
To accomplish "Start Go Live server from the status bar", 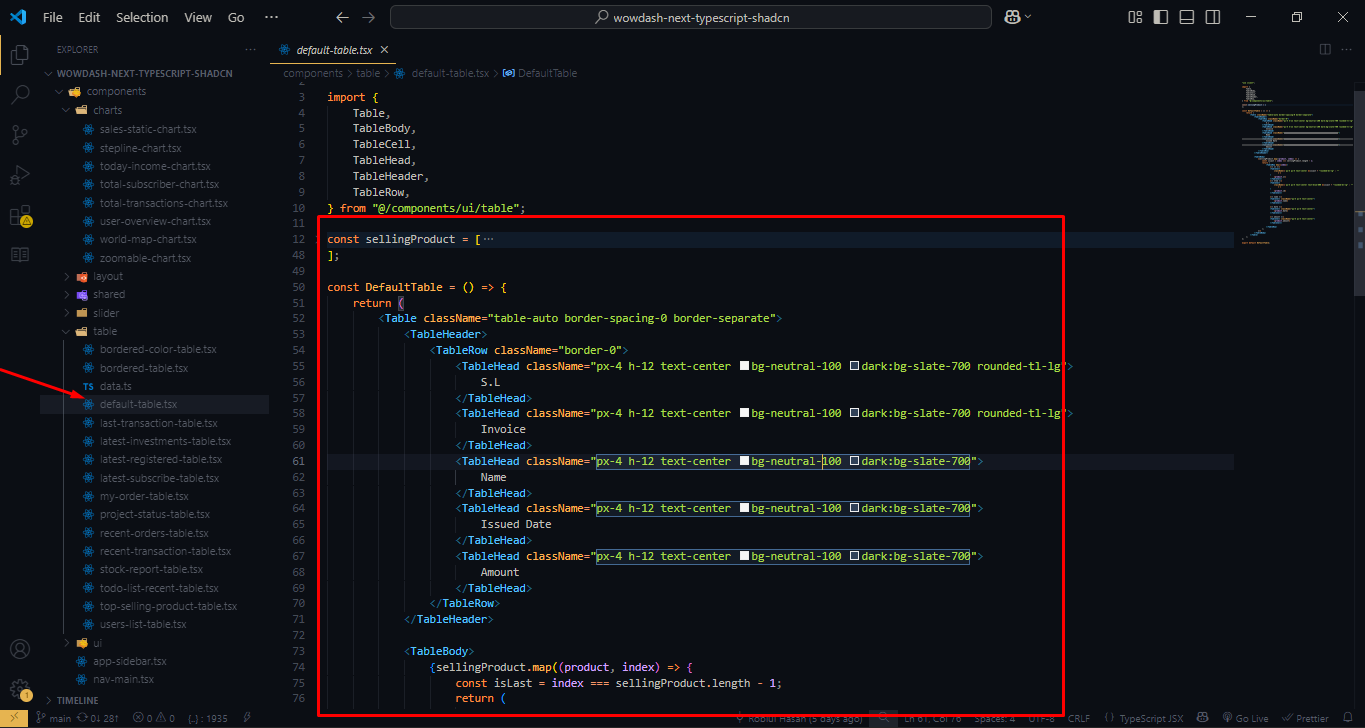I will coord(1246,717).
